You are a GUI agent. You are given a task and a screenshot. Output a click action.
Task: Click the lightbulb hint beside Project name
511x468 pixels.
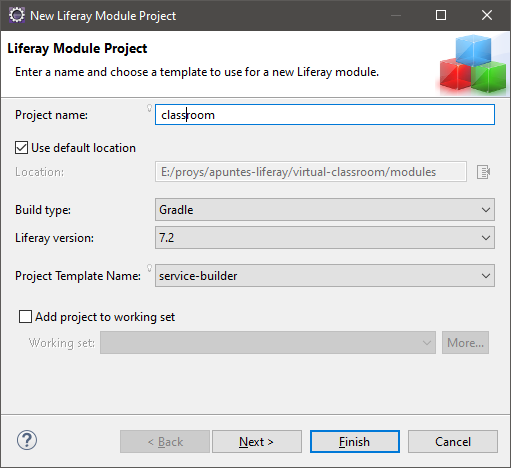[x=150, y=108]
